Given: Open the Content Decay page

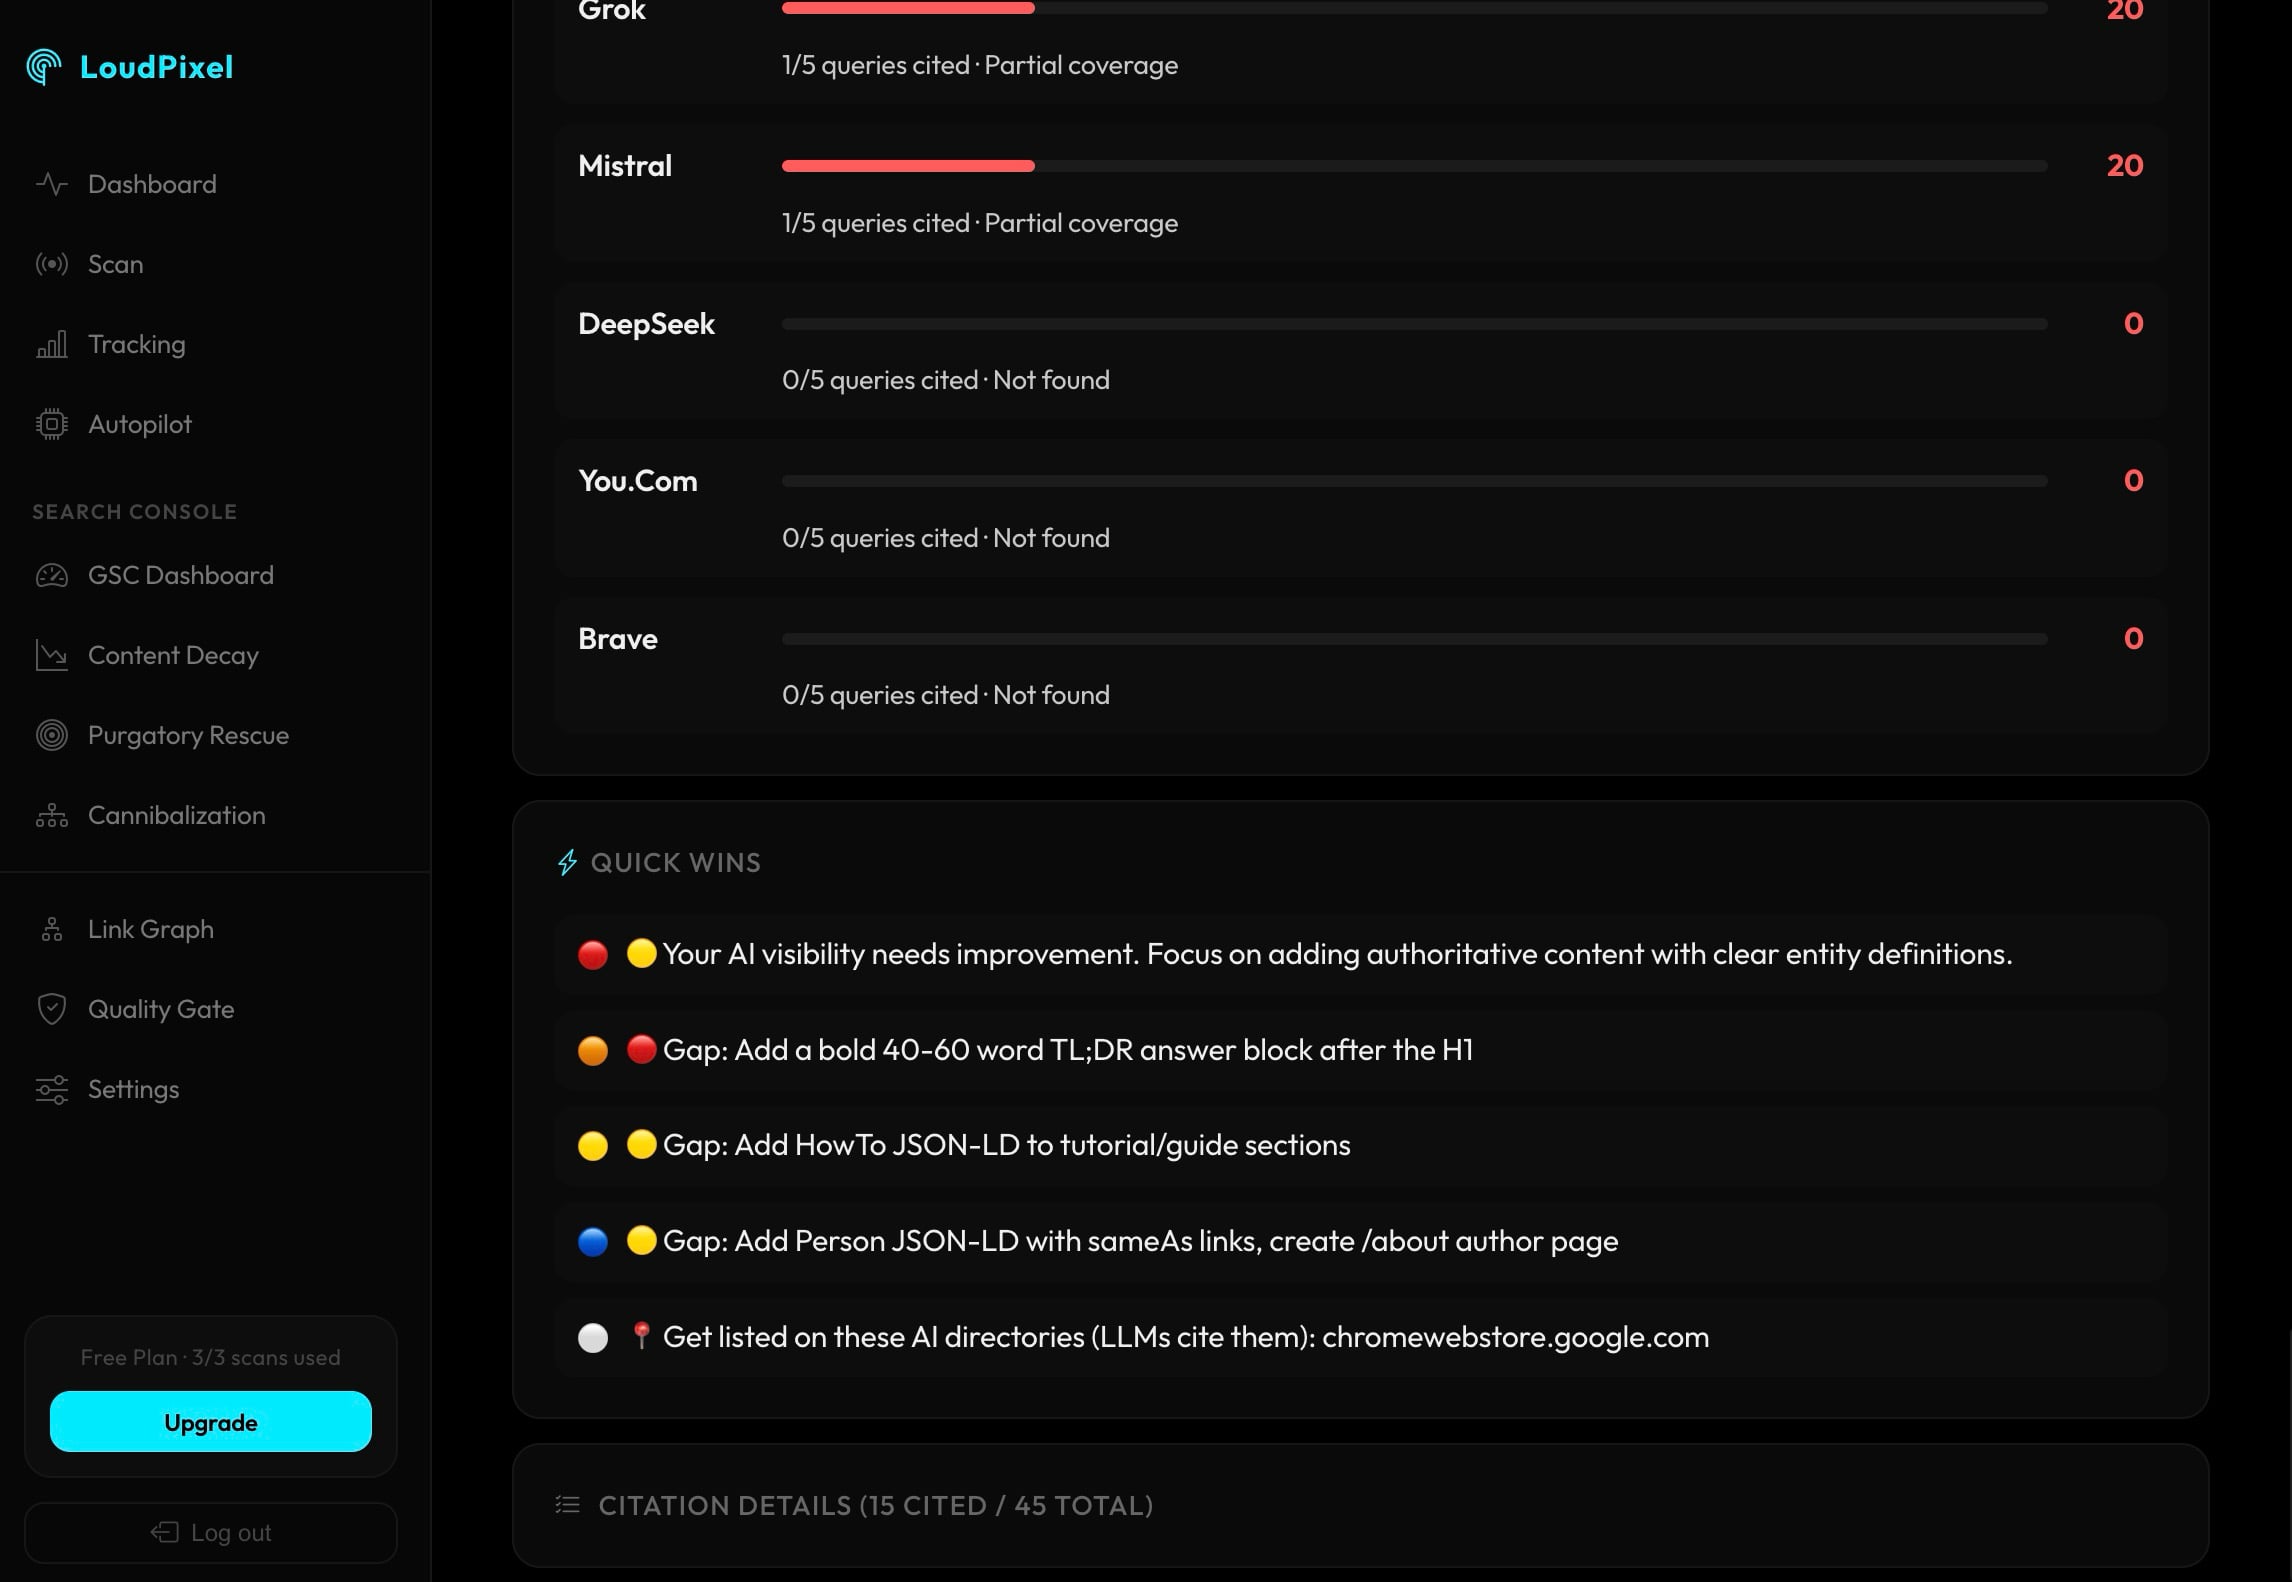Looking at the screenshot, I should point(173,655).
